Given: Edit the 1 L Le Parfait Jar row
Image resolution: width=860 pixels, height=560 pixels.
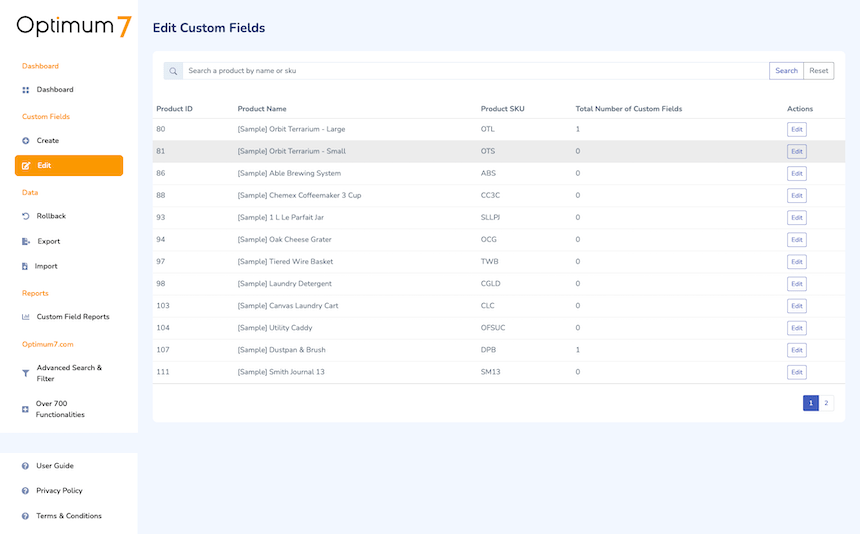Looking at the screenshot, I should pyautogui.click(x=796, y=218).
